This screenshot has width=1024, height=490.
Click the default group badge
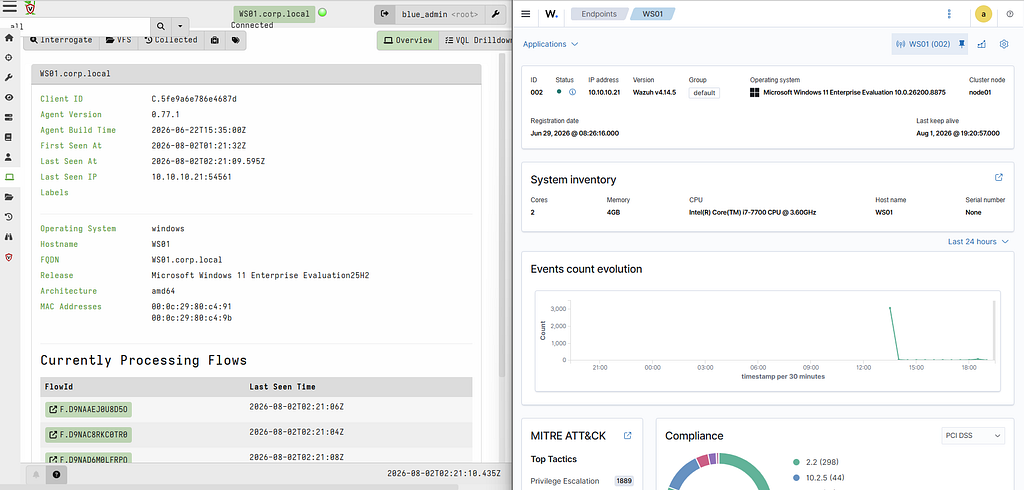click(x=704, y=93)
